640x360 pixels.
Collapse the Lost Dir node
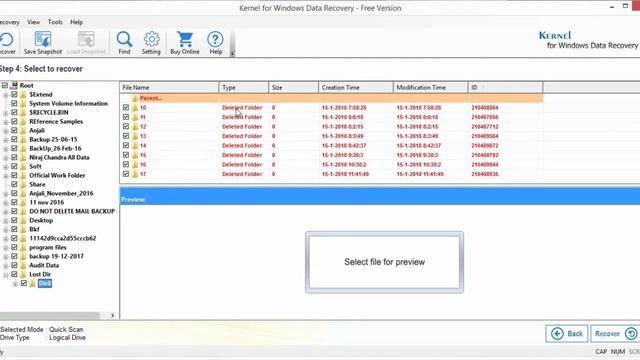(x=6, y=275)
